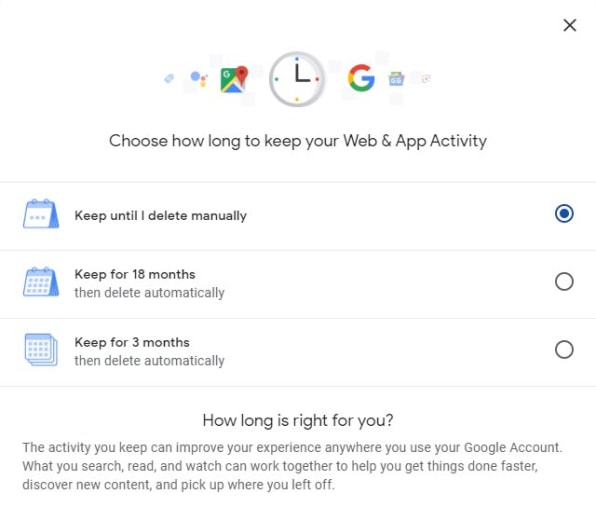Click stacked calendar icon beside Keep for 3 months
596x521 pixels.
(x=41, y=350)
